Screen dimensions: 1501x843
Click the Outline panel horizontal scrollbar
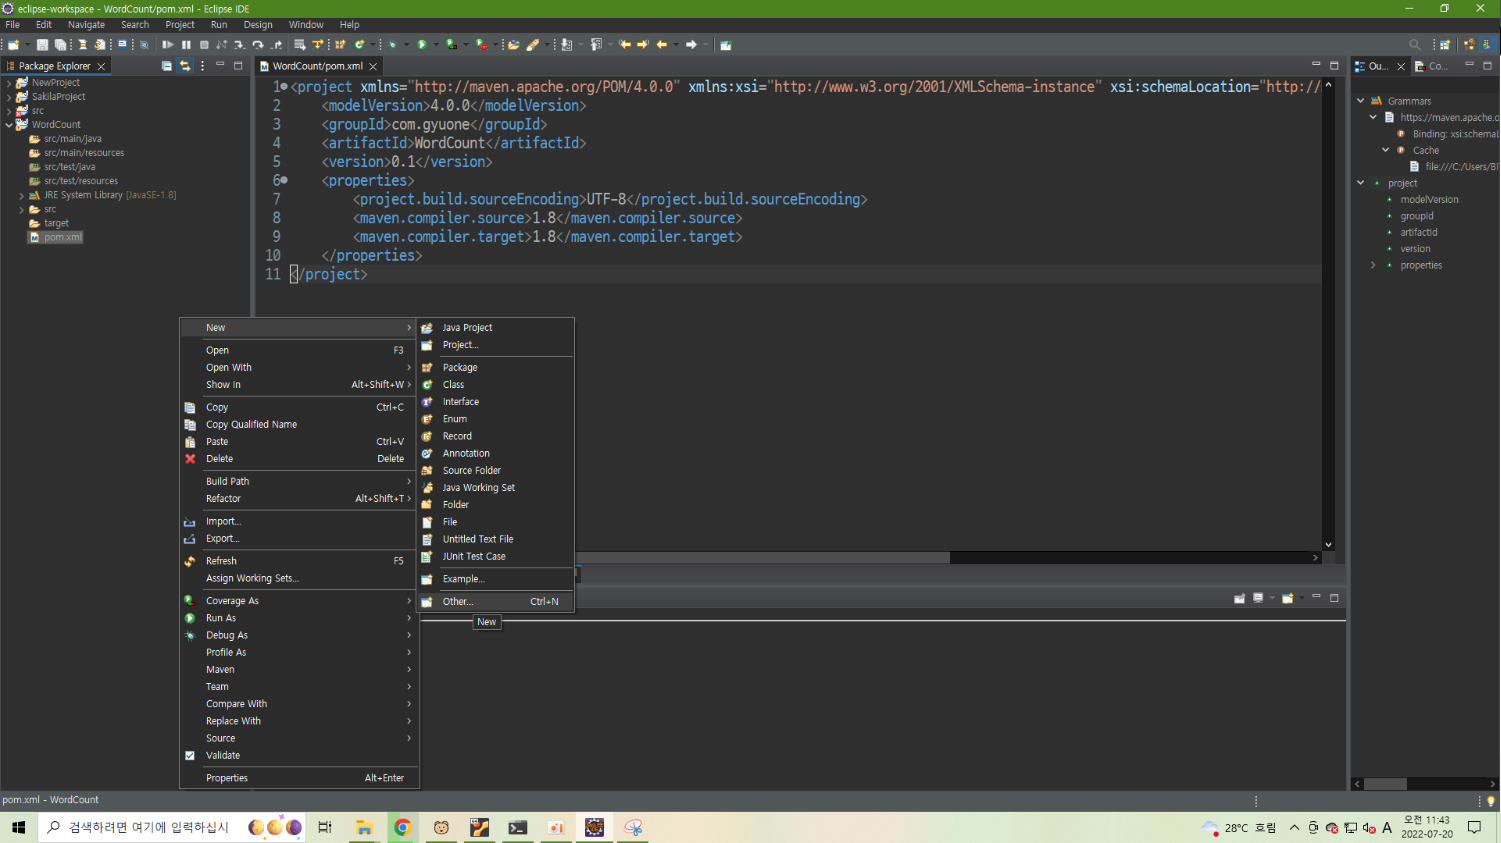point(1385,784)
